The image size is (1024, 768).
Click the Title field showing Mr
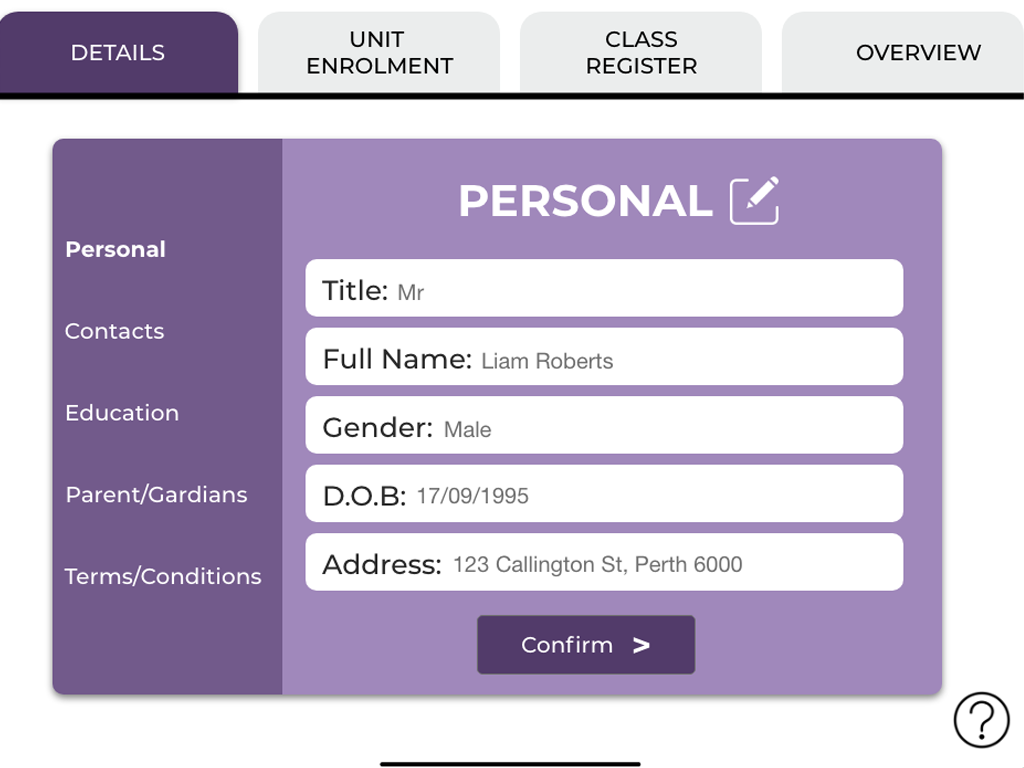coord(604,288)
